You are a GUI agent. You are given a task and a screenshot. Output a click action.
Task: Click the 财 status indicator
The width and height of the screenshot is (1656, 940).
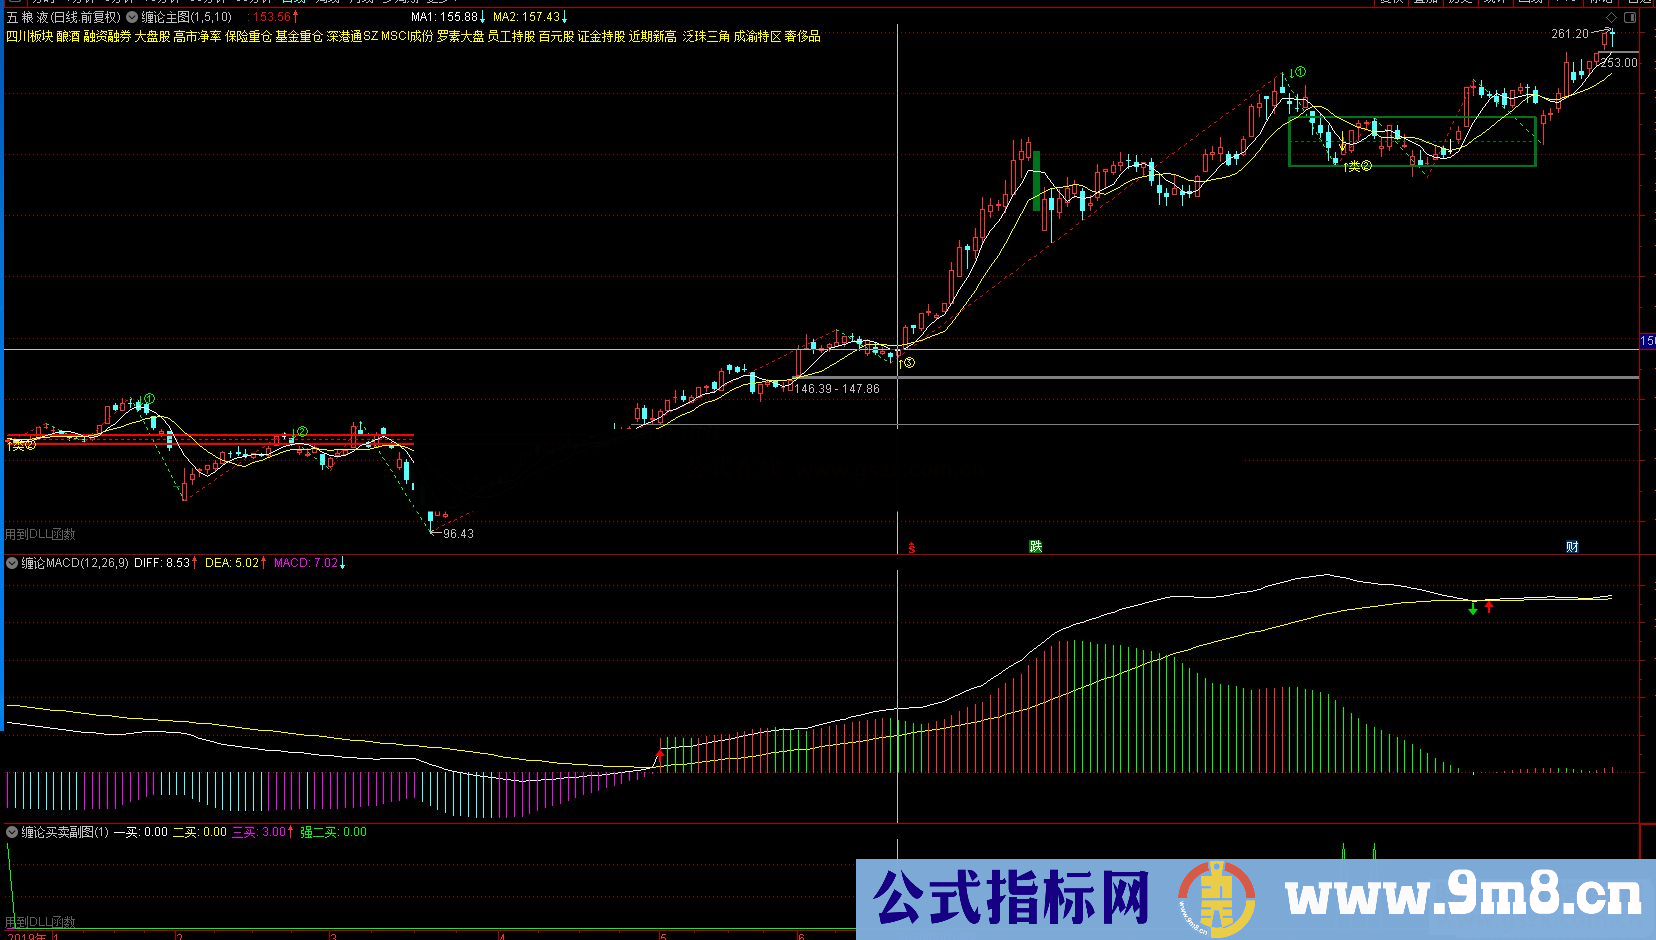tap(1571, 546)
